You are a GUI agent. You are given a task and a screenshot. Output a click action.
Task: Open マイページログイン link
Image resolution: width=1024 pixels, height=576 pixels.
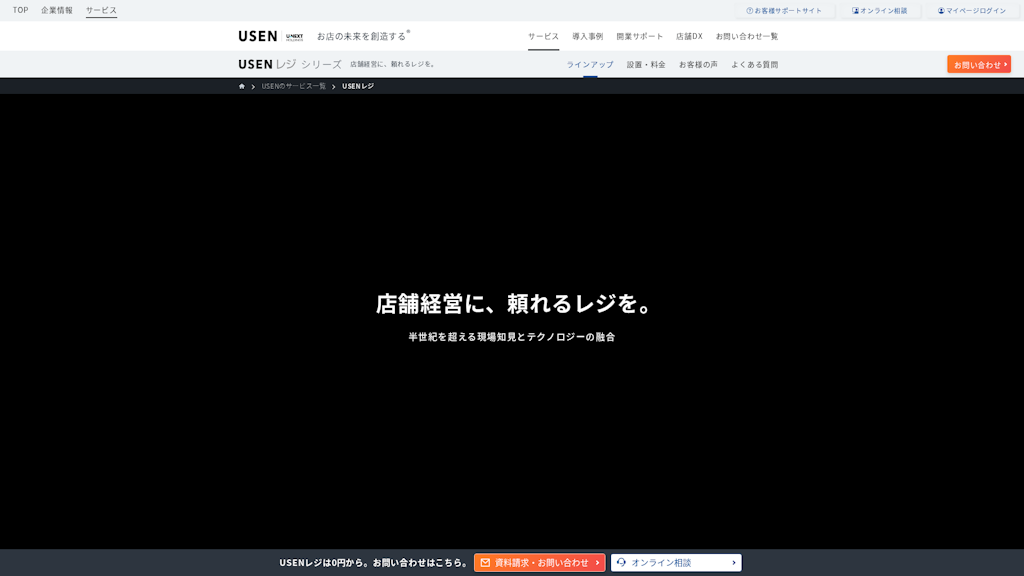click(972, 10)
